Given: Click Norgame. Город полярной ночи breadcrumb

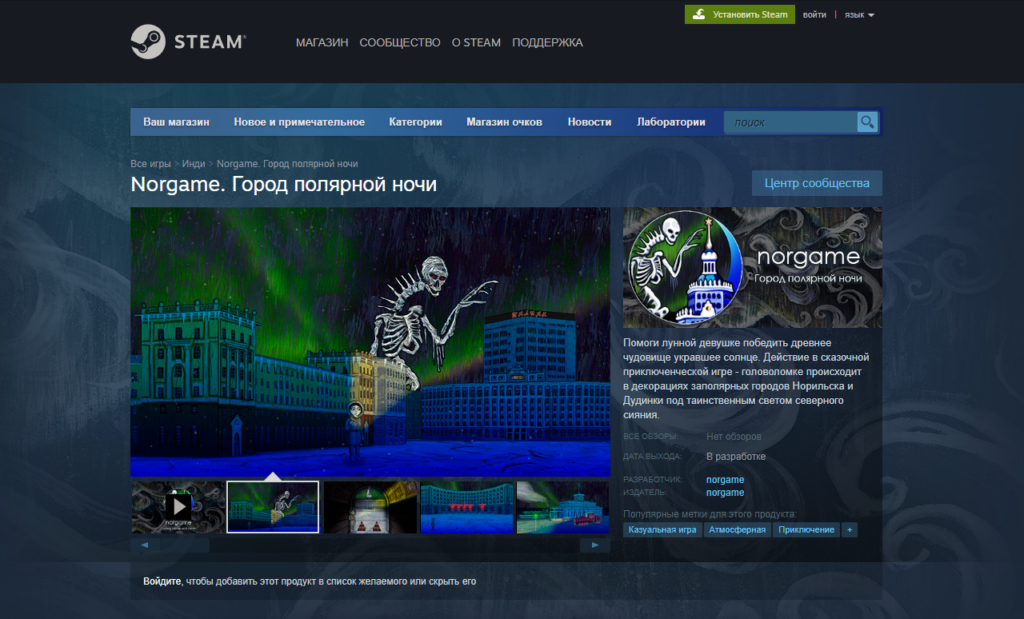Looking at the screenshot, I should click(x=287, y=164).
